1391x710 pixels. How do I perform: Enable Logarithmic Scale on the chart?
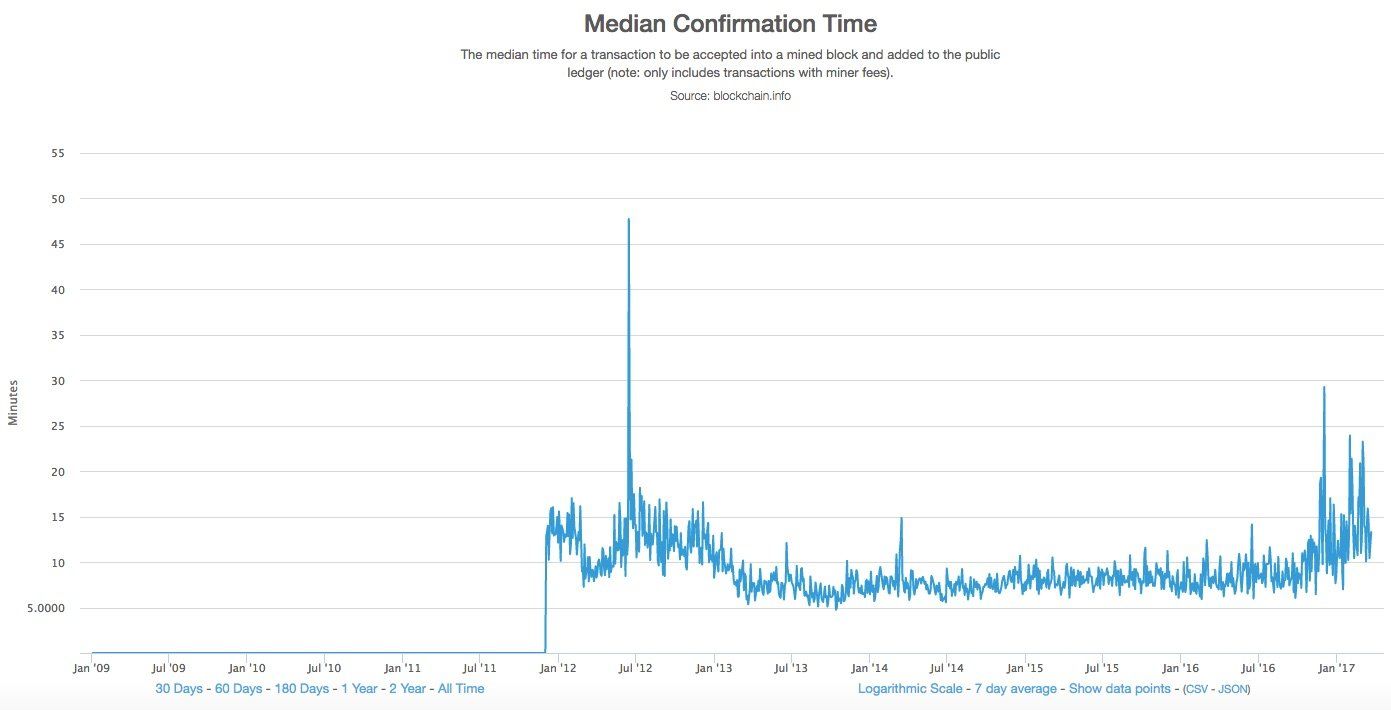click(910, 689)
